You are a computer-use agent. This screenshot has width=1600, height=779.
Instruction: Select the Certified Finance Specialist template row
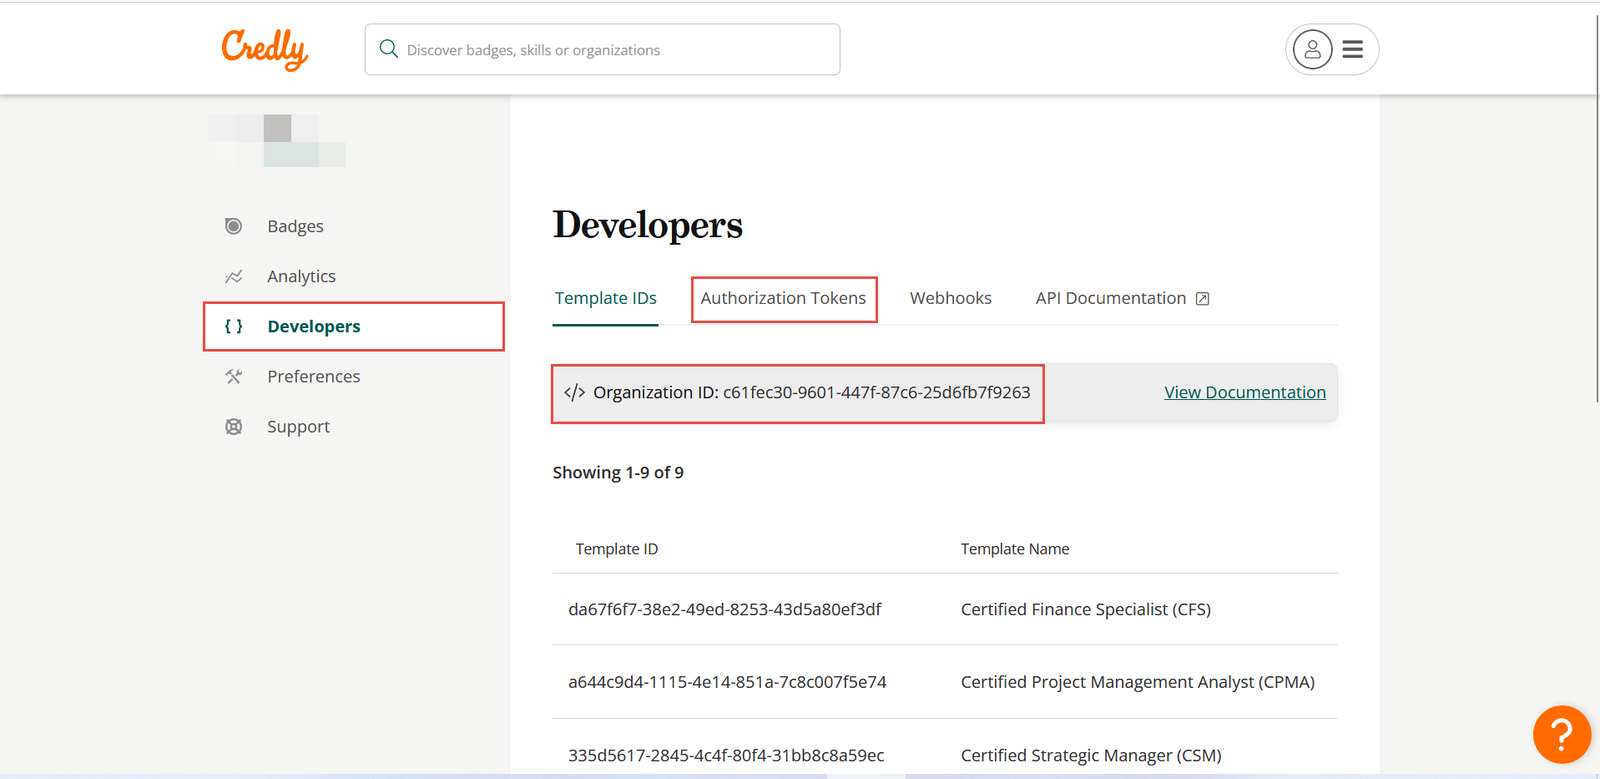click(x=944, y=609)
